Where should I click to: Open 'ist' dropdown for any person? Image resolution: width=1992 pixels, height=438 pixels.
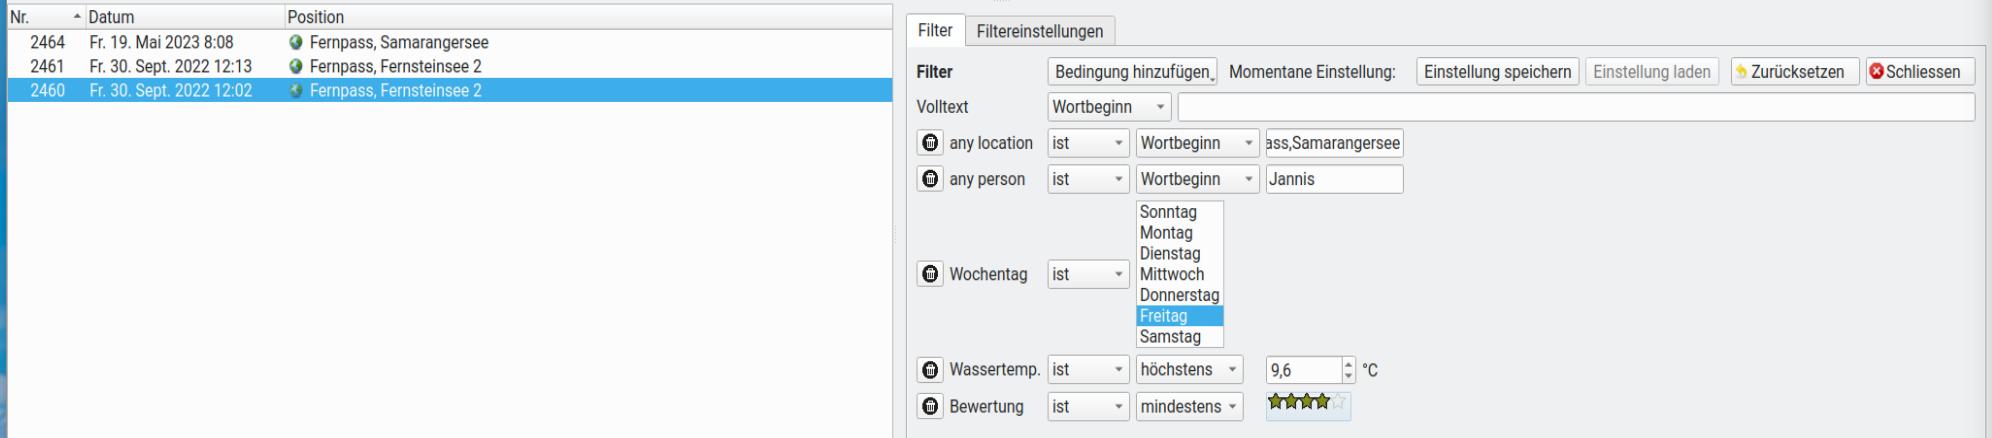click(x=1088, y=179)
